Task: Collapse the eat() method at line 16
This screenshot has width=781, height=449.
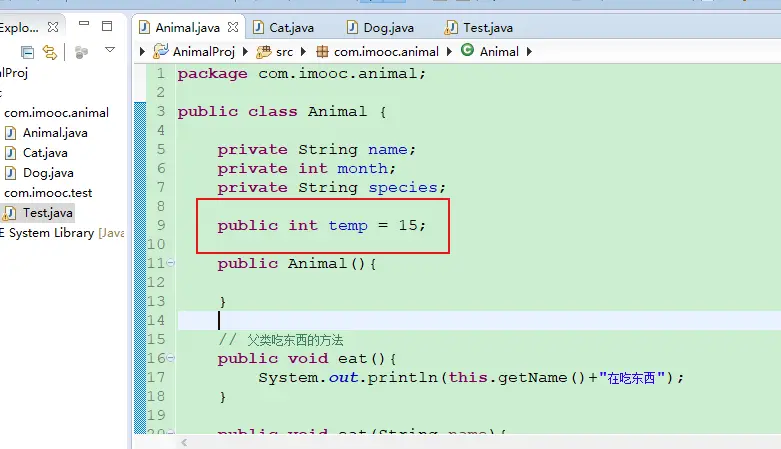Action: coord(170,358)
